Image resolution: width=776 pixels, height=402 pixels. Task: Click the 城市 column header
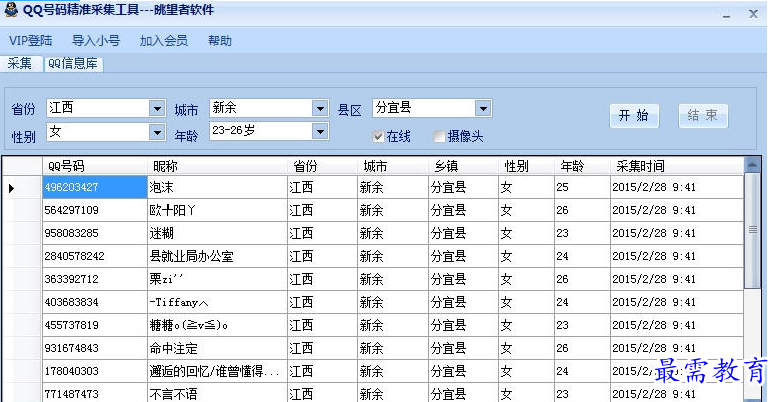(x=393, y=166)
